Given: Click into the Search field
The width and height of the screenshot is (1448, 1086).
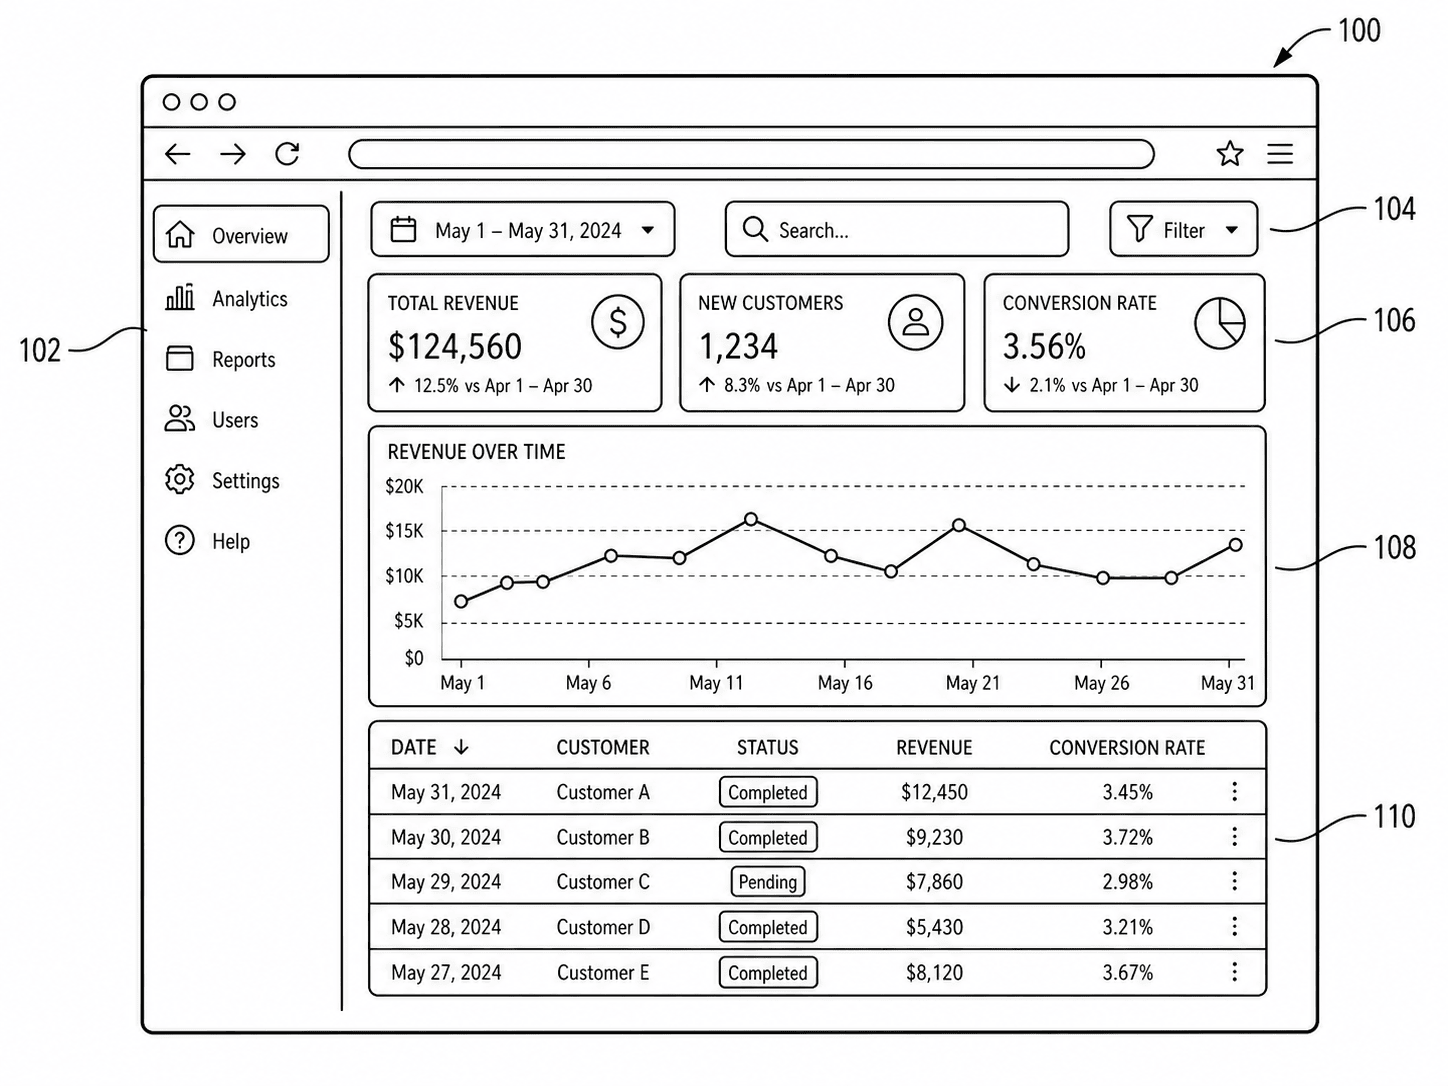Looking at the screenshot, I should [x=897, y=230].
